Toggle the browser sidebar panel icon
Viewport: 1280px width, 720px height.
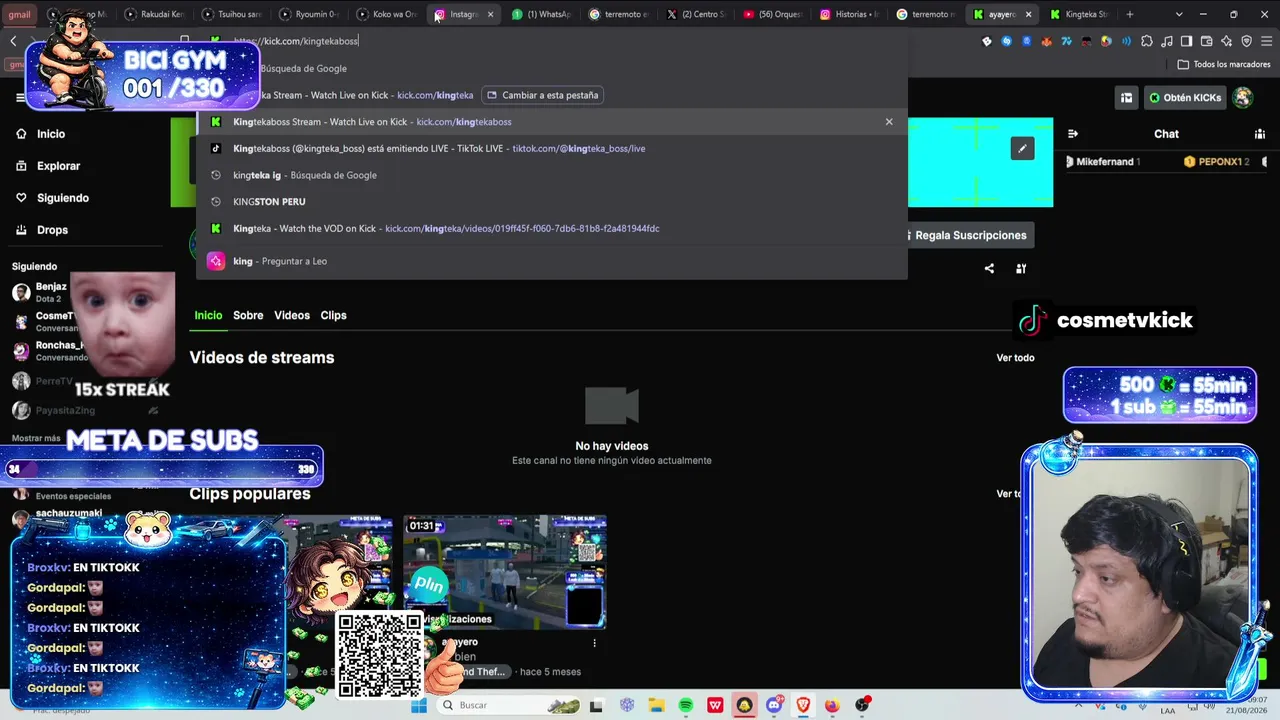click(1186, 41)
